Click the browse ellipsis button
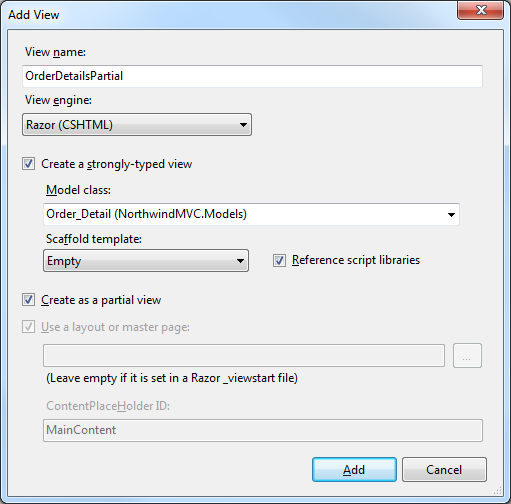 (x=467, y=356)
